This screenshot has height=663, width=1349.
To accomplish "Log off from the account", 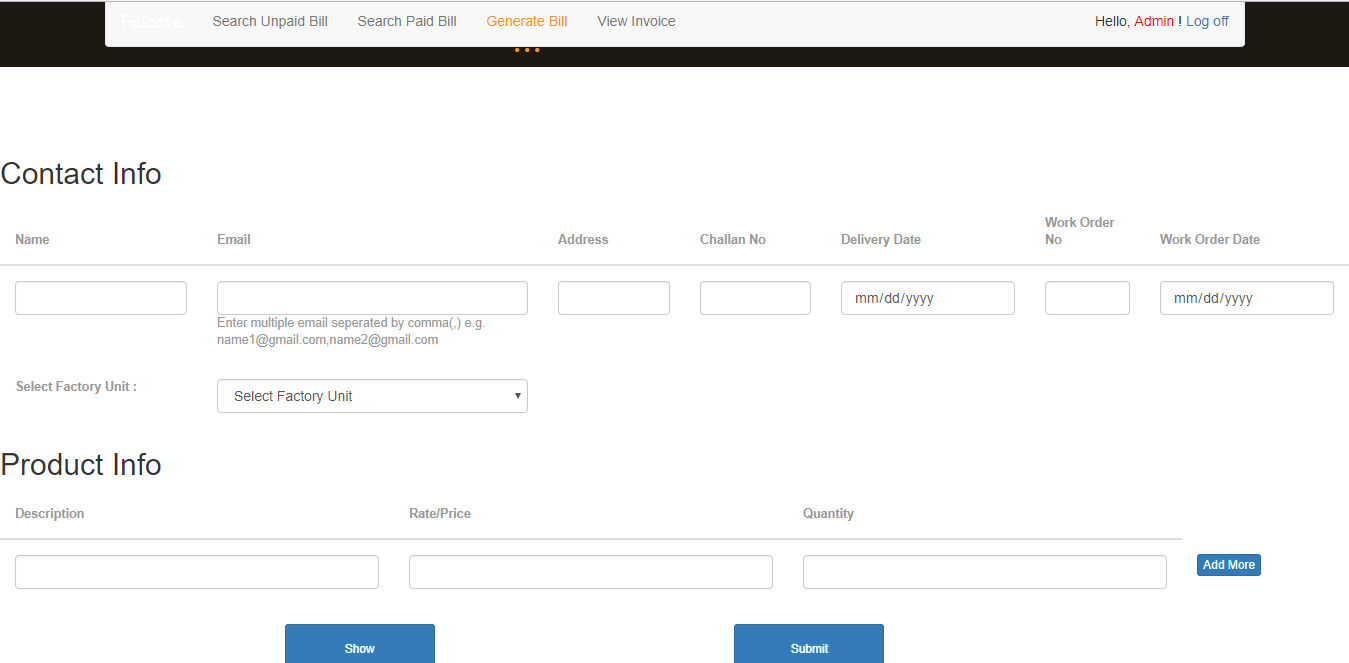I will (1207, 21).
